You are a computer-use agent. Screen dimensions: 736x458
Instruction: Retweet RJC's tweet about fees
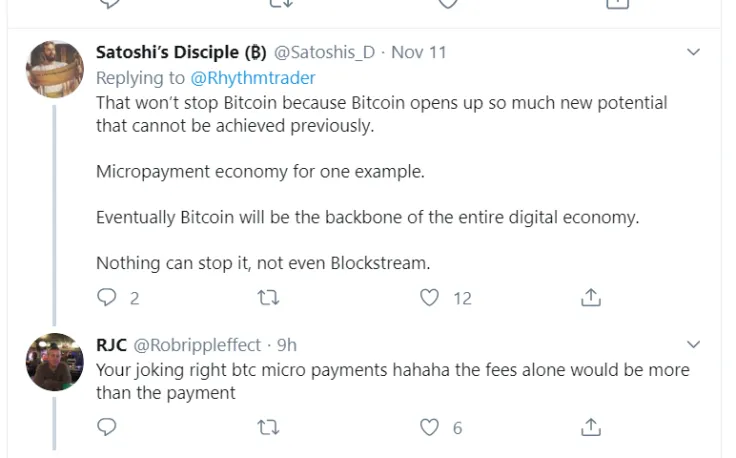click(268, 427)
